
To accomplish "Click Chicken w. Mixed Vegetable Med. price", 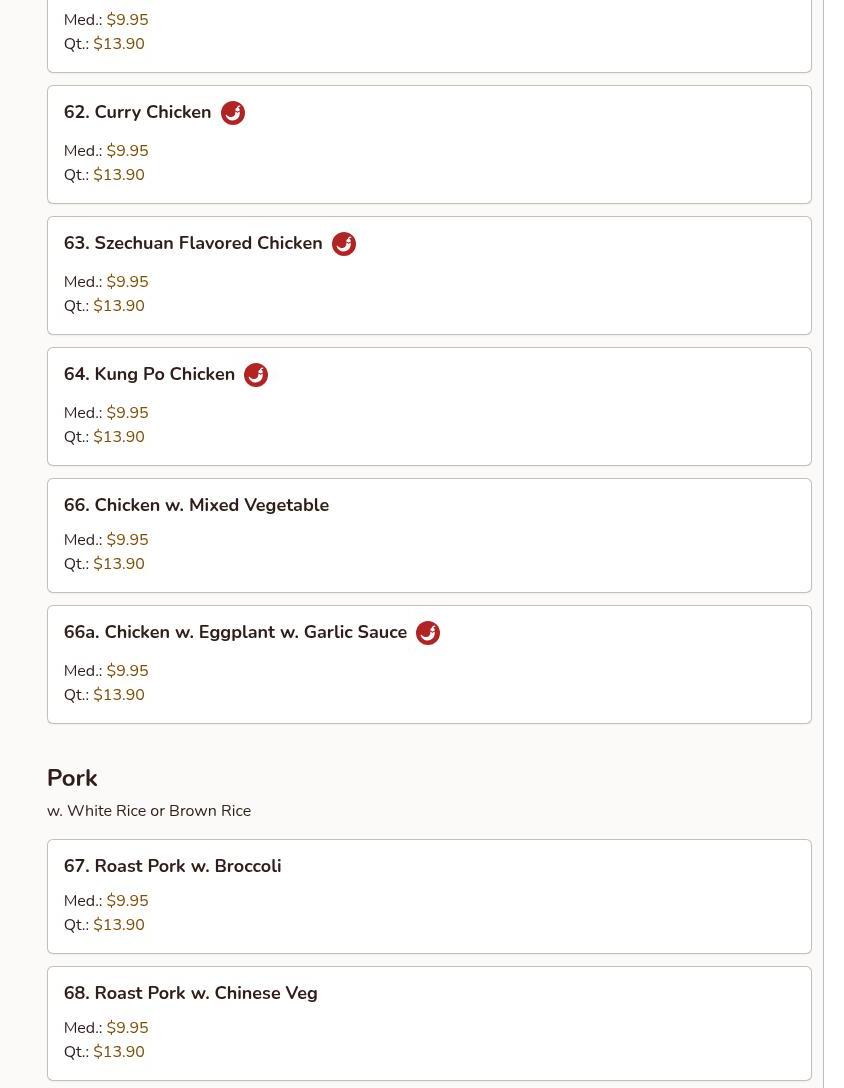I will (127, 540).
